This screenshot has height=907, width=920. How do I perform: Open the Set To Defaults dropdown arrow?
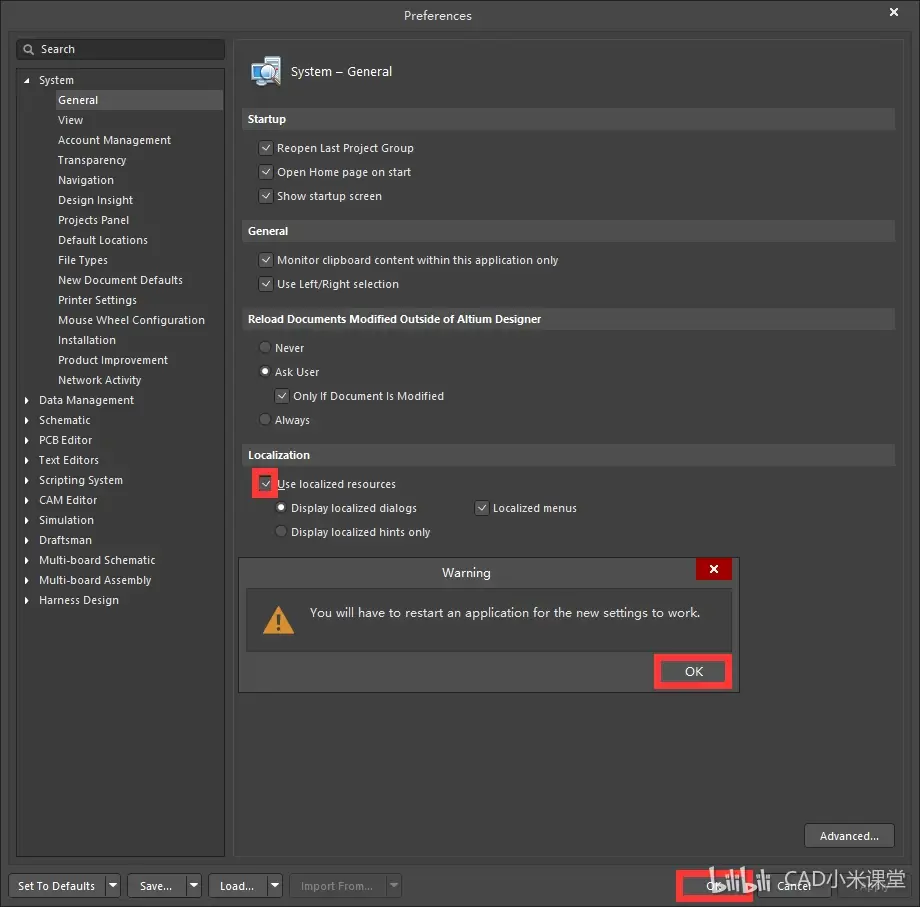click(113, 885)
